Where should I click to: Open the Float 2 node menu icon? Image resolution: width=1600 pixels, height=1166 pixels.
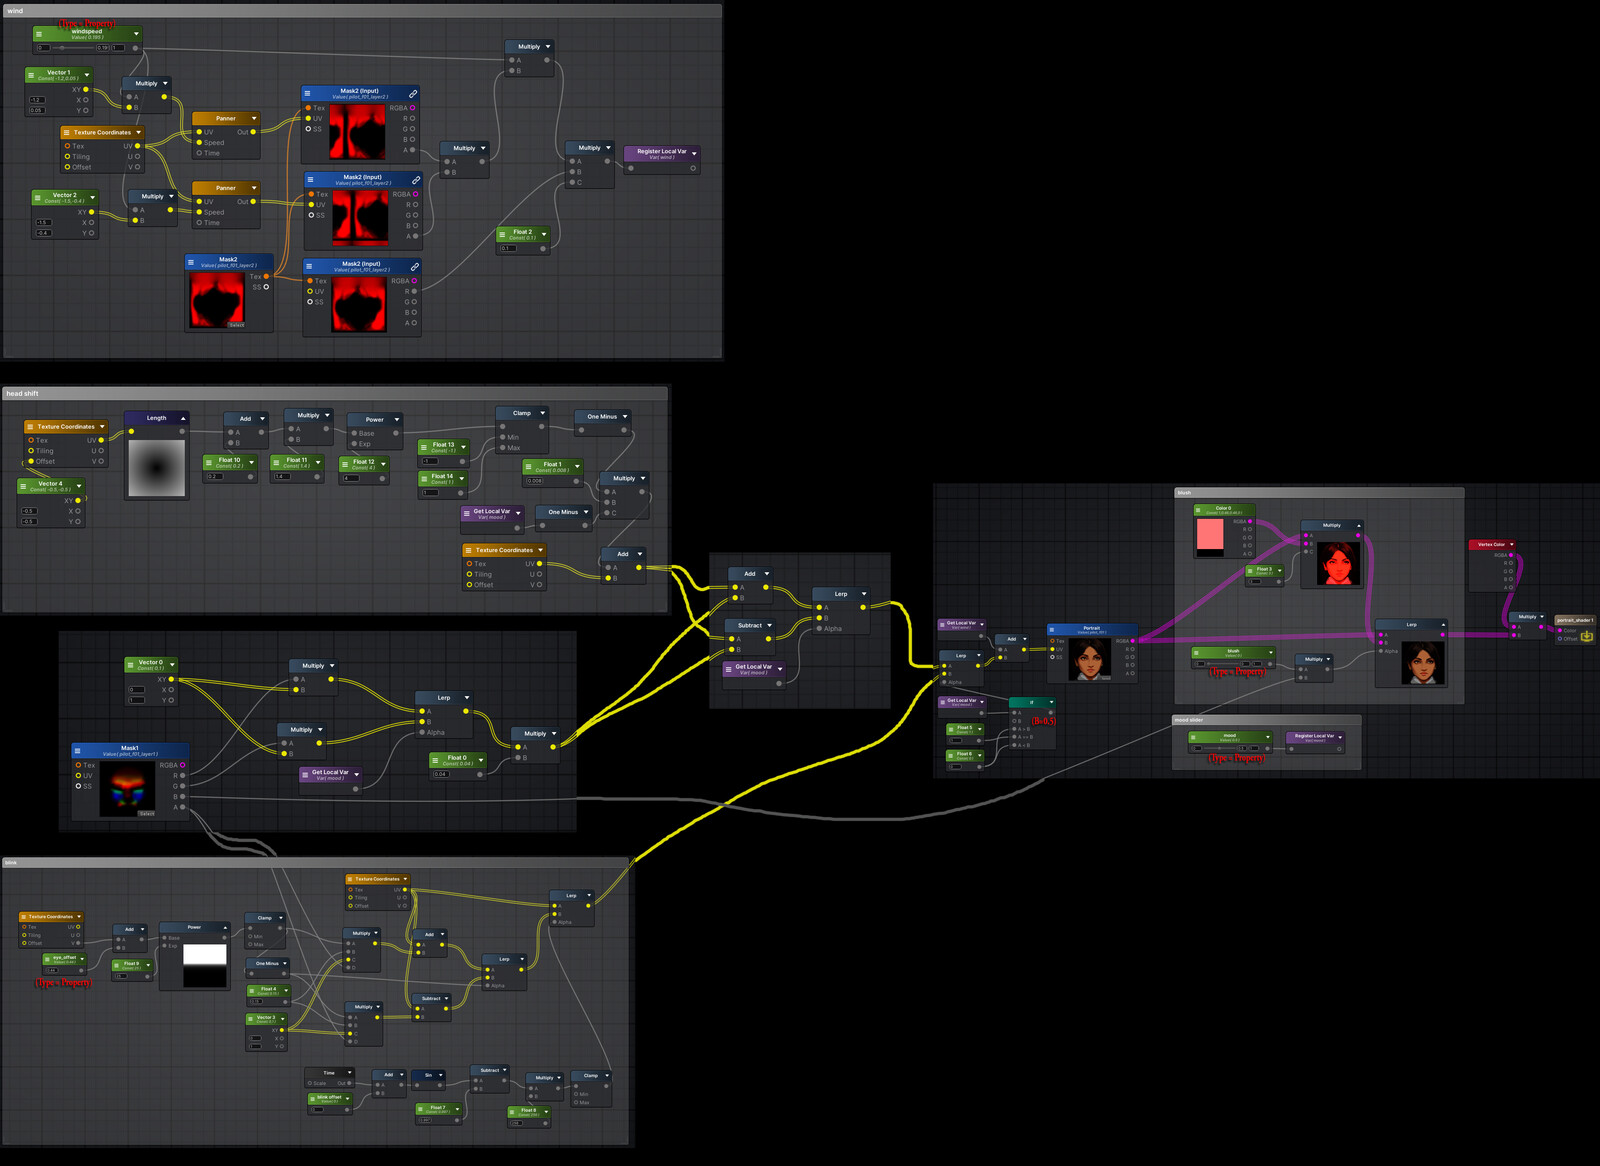click(x=503, y=234)
